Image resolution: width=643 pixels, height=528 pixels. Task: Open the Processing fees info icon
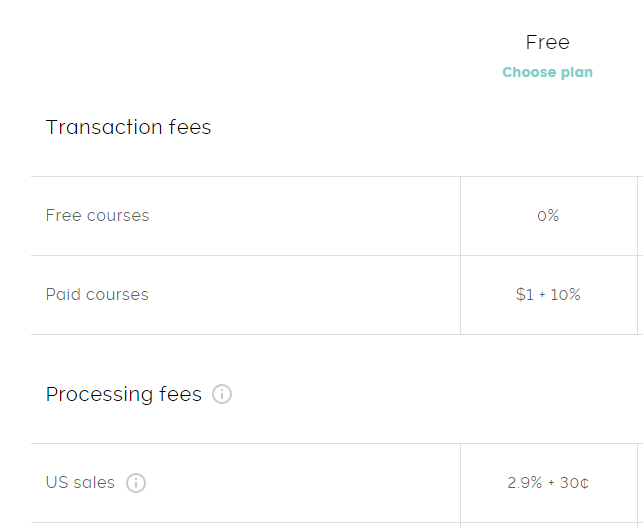222,394
